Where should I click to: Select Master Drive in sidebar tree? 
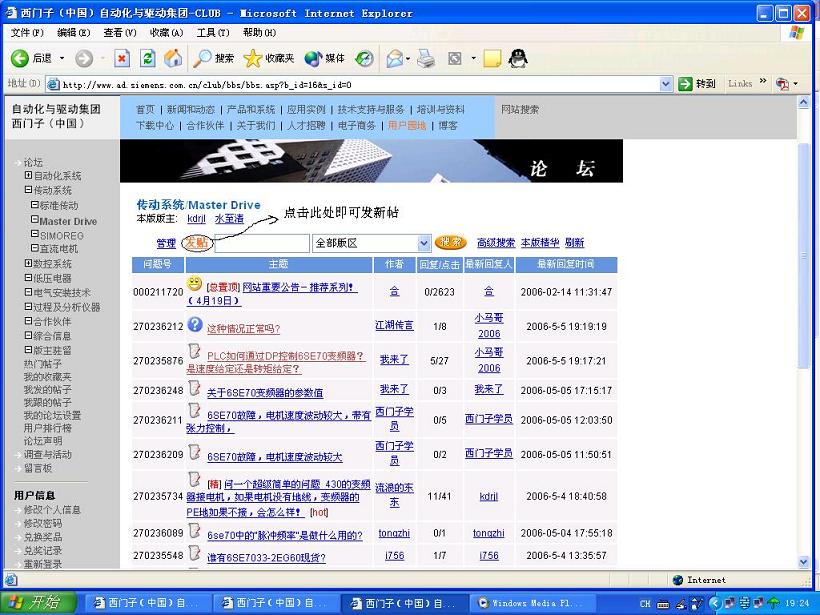[x=68, y=221]
